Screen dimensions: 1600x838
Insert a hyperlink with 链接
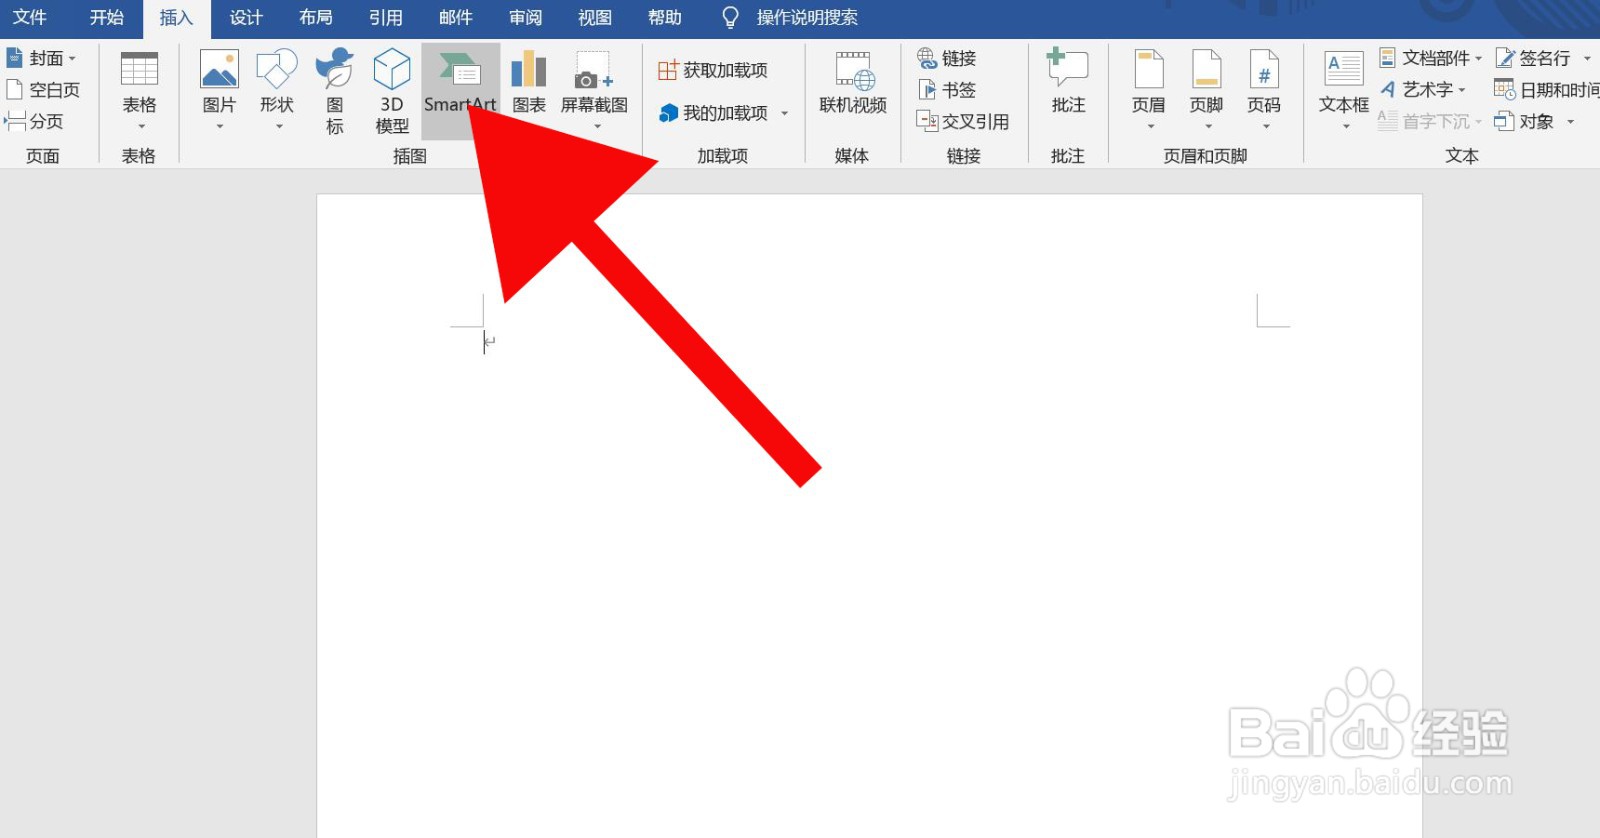point(947,58)
